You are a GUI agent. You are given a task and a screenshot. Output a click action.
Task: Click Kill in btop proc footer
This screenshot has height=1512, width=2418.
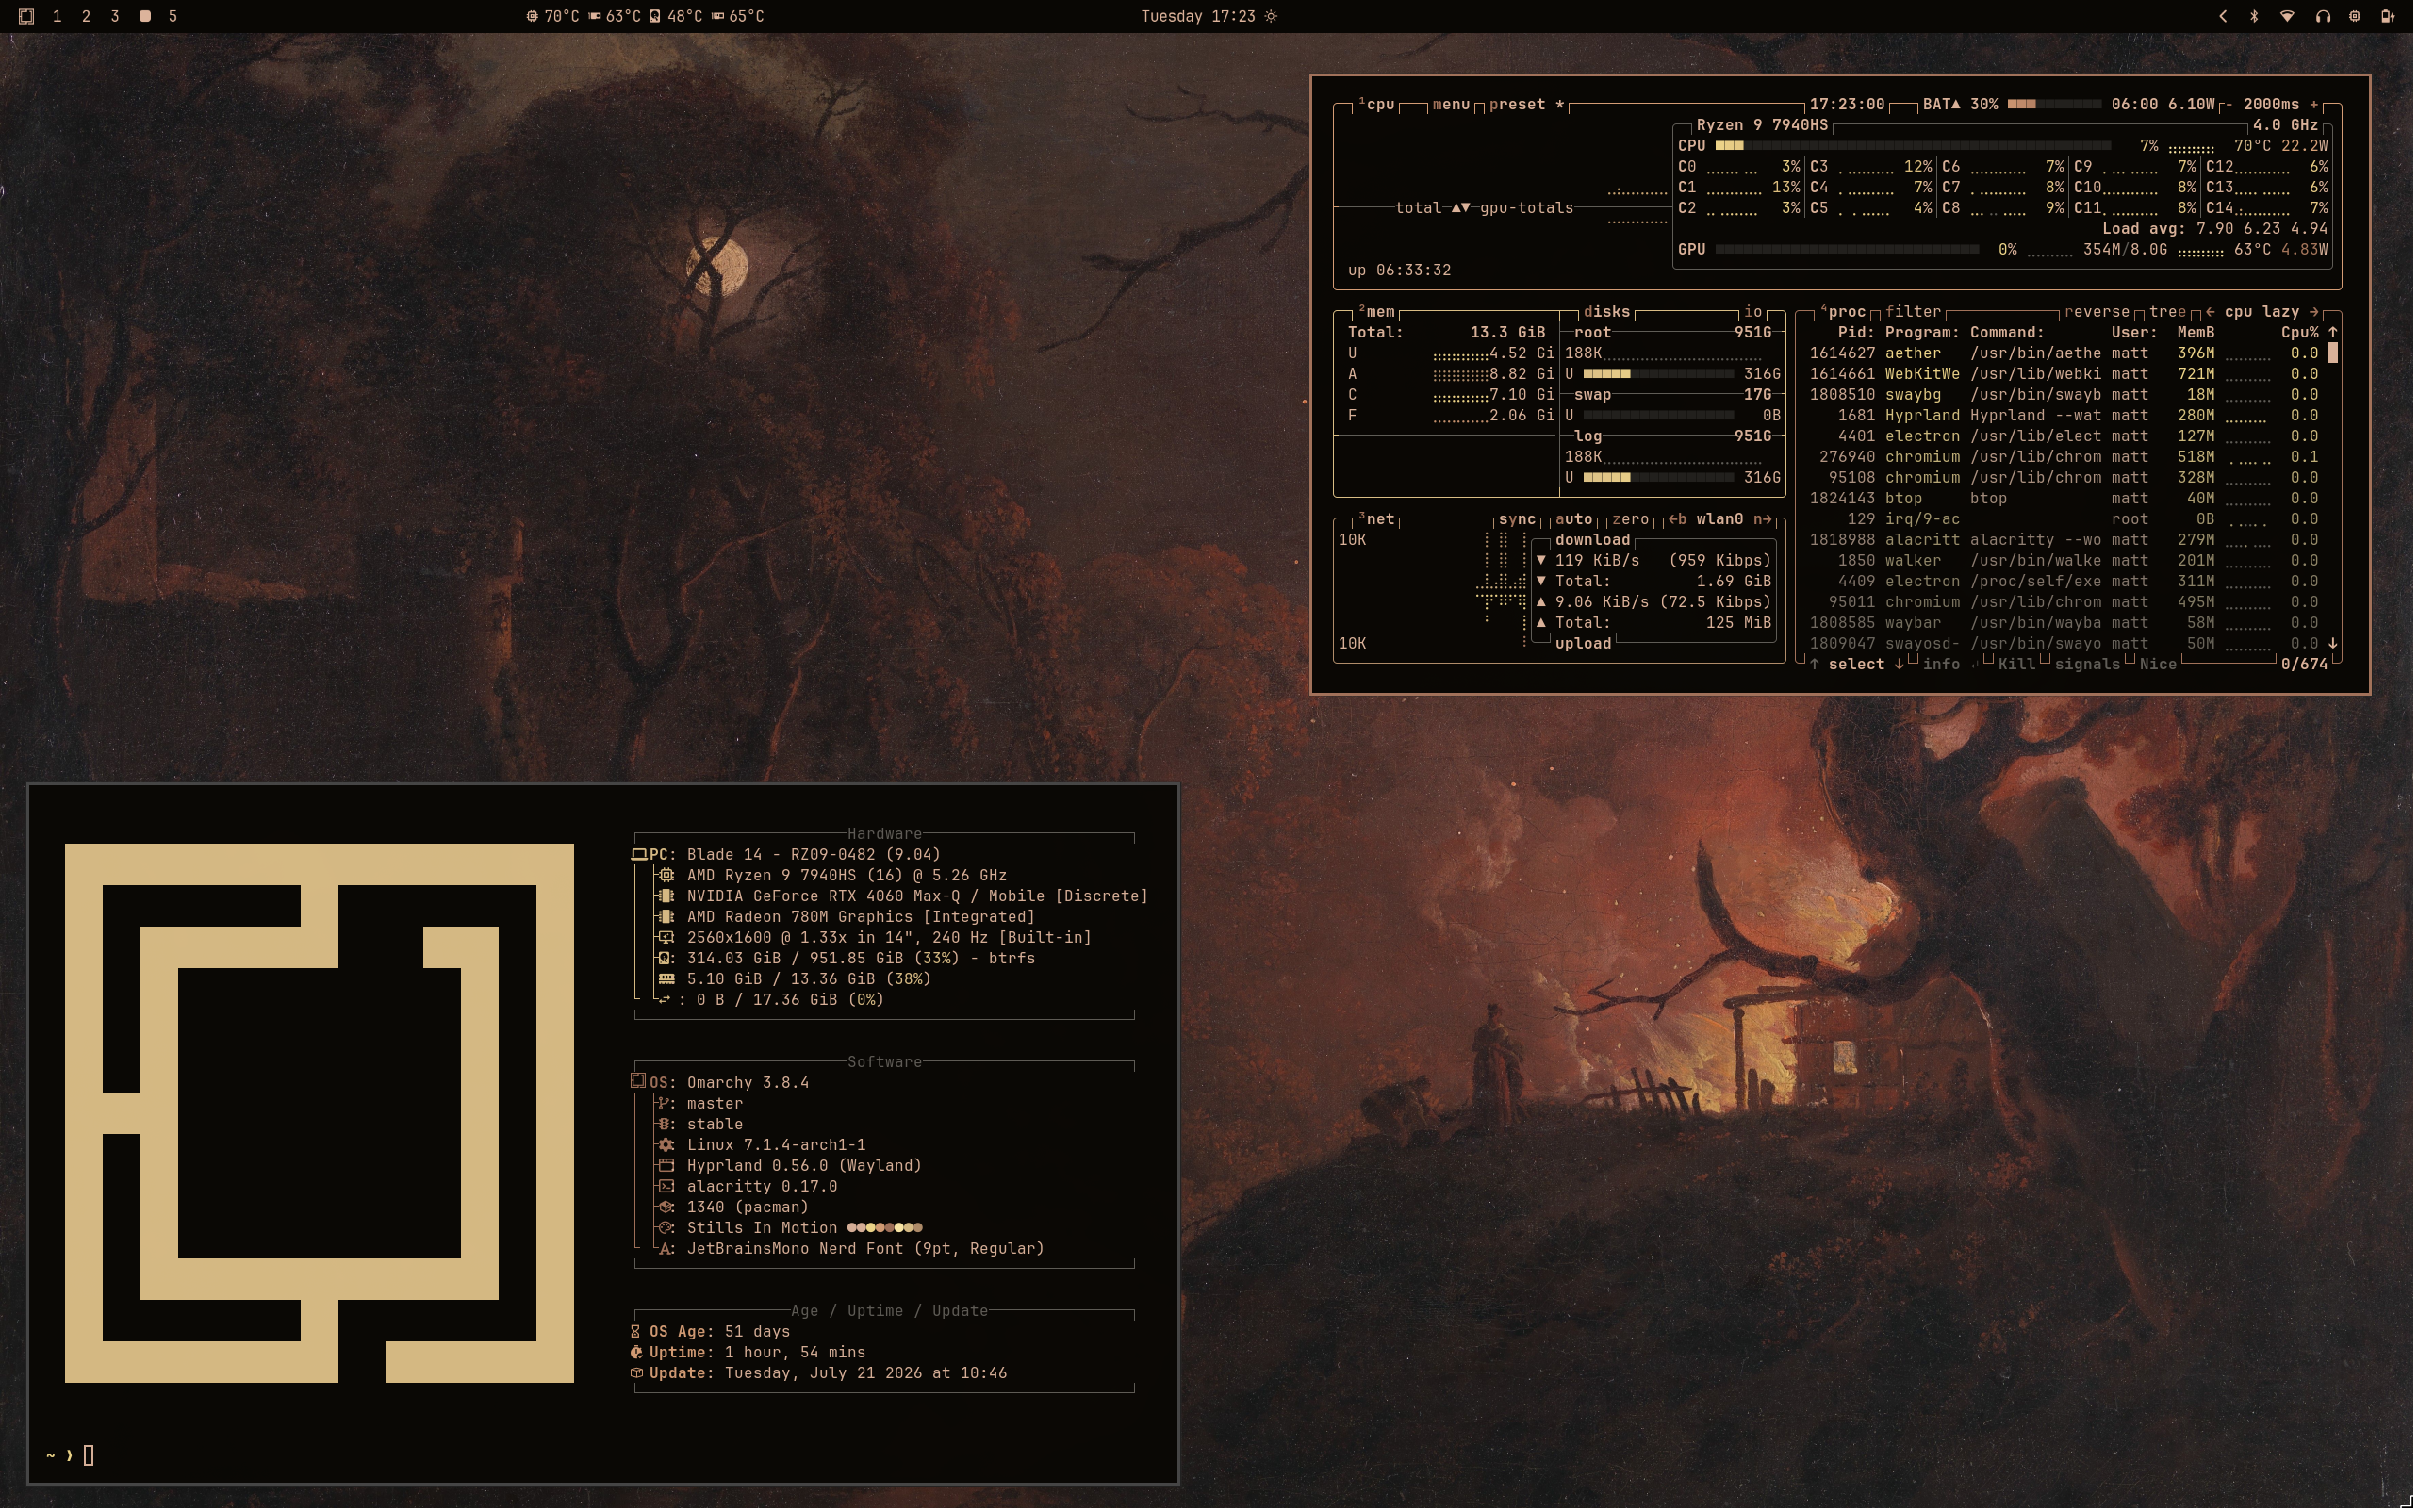[x=2019, y=665]
